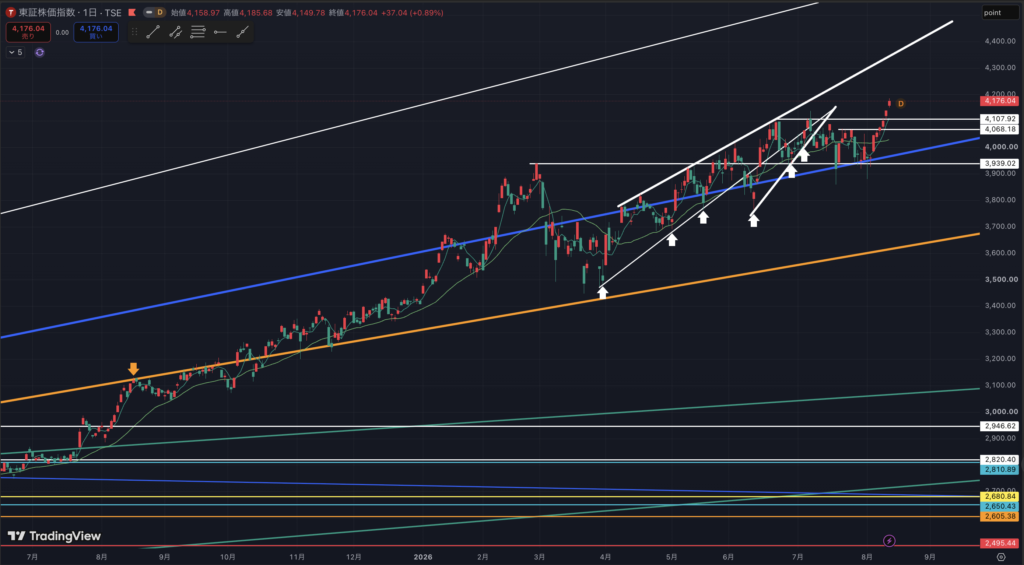Click the 2,946.62 price label
Image resolution: width=1024 pixels, height=565 pixels.
pos(999,426)
